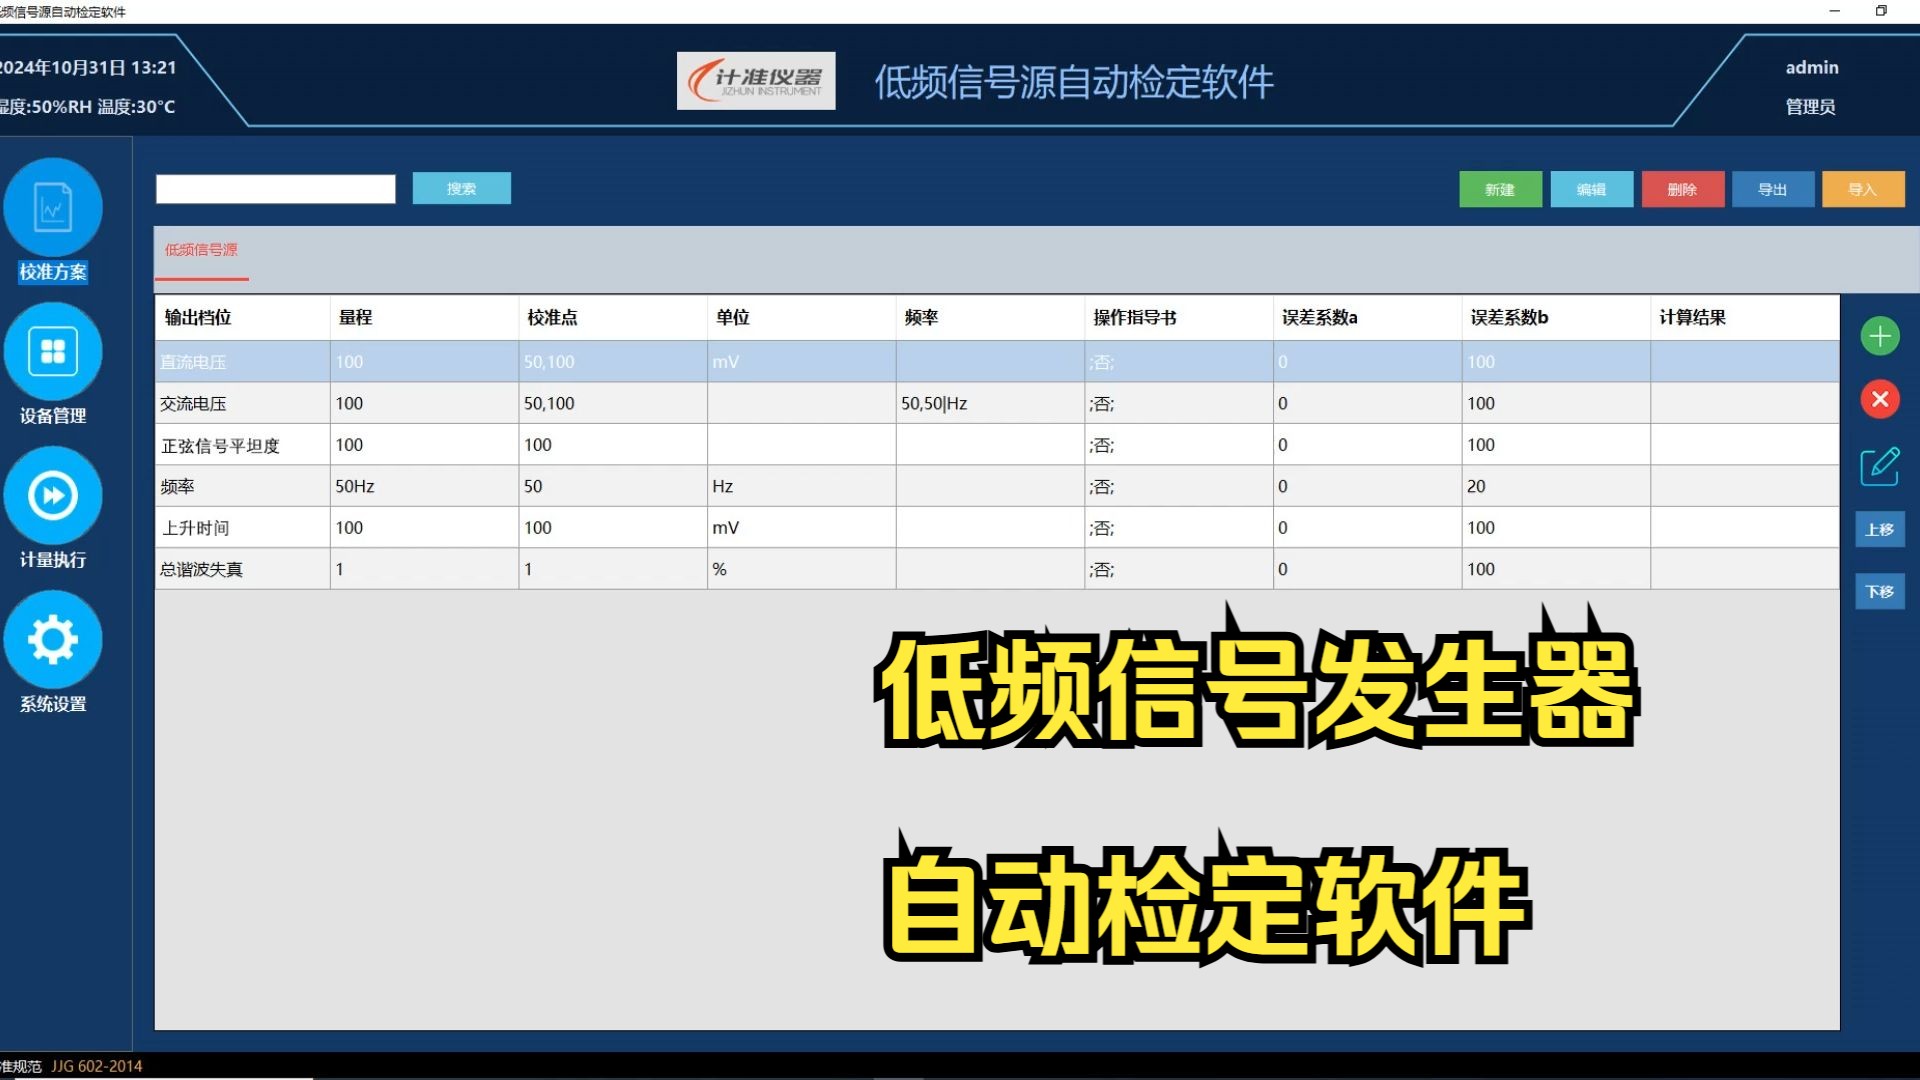The image size is (1920, 1080).
Task: Click the 输出档位 column header
Action: pos(243,317)
